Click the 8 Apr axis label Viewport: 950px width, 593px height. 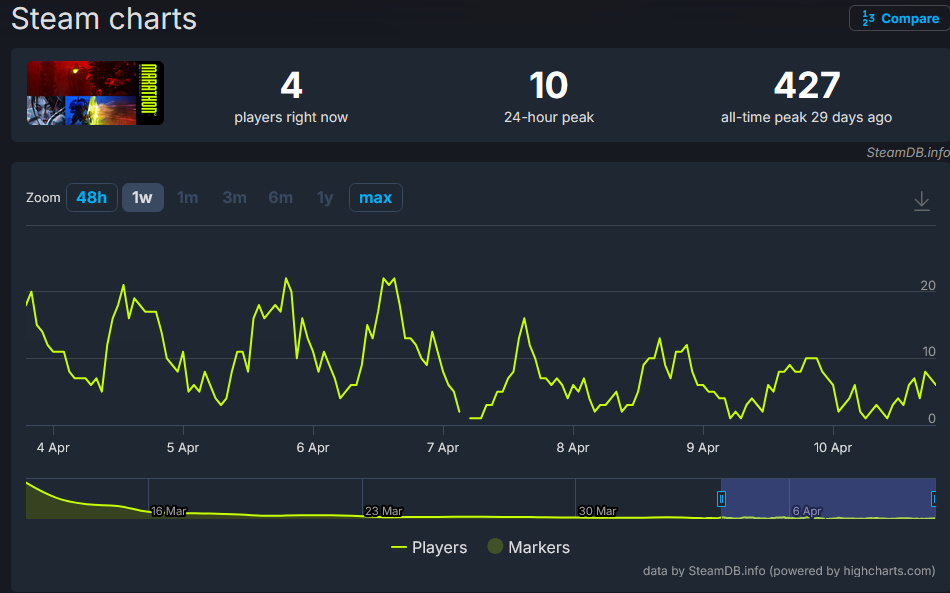click(x=573, y=448)
